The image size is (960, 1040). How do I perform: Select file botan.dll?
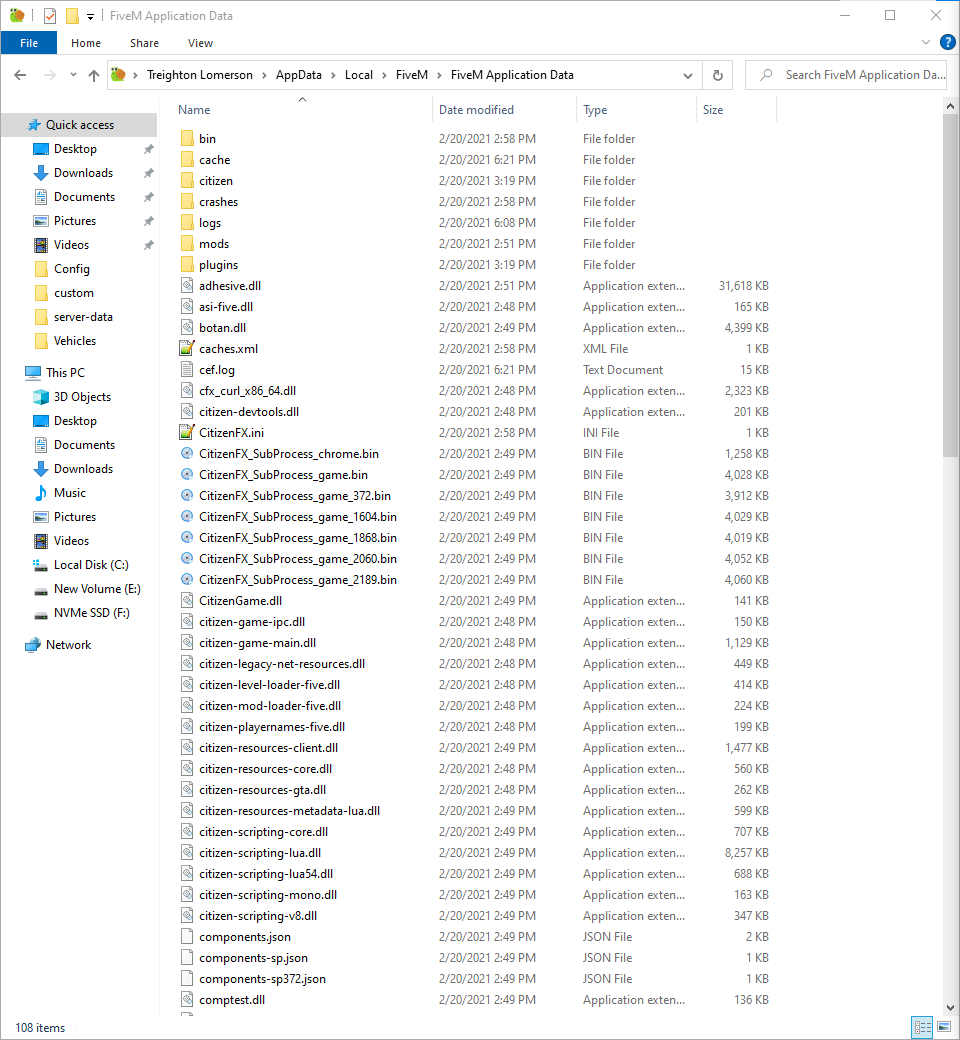click(222, 328)
